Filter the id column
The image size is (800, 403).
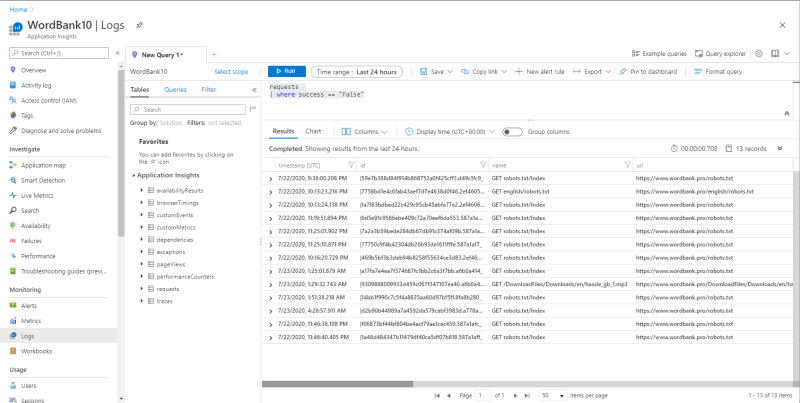point(483,165)
